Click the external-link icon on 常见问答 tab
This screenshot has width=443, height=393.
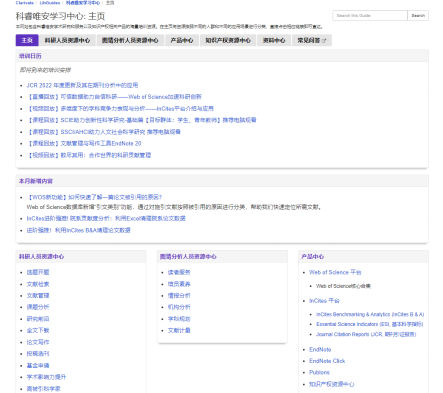point(324,41)
